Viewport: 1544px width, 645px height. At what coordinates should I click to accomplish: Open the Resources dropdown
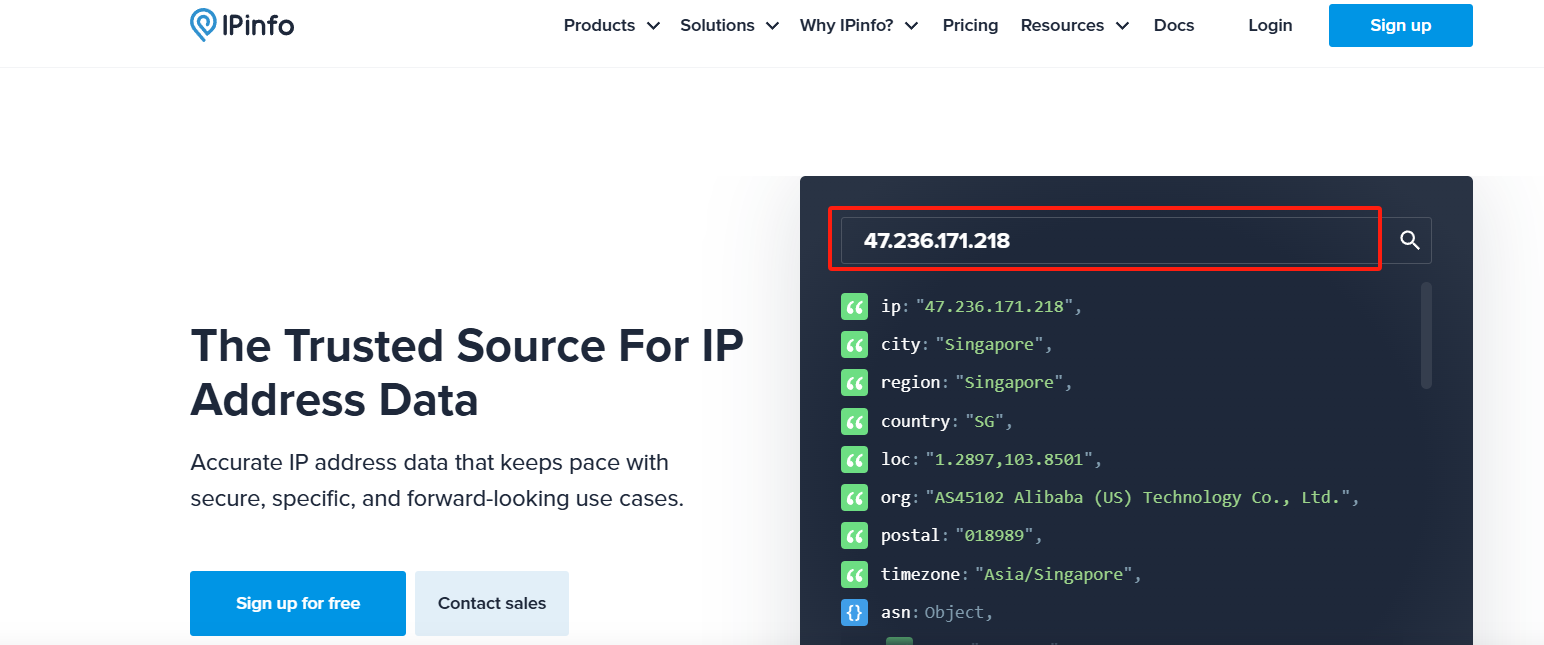pos(1074,26)
